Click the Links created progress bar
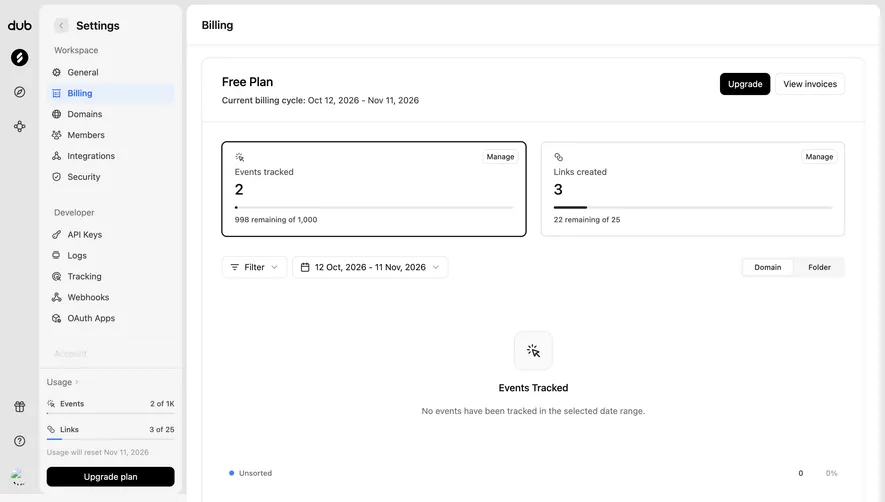 point(693,208)
